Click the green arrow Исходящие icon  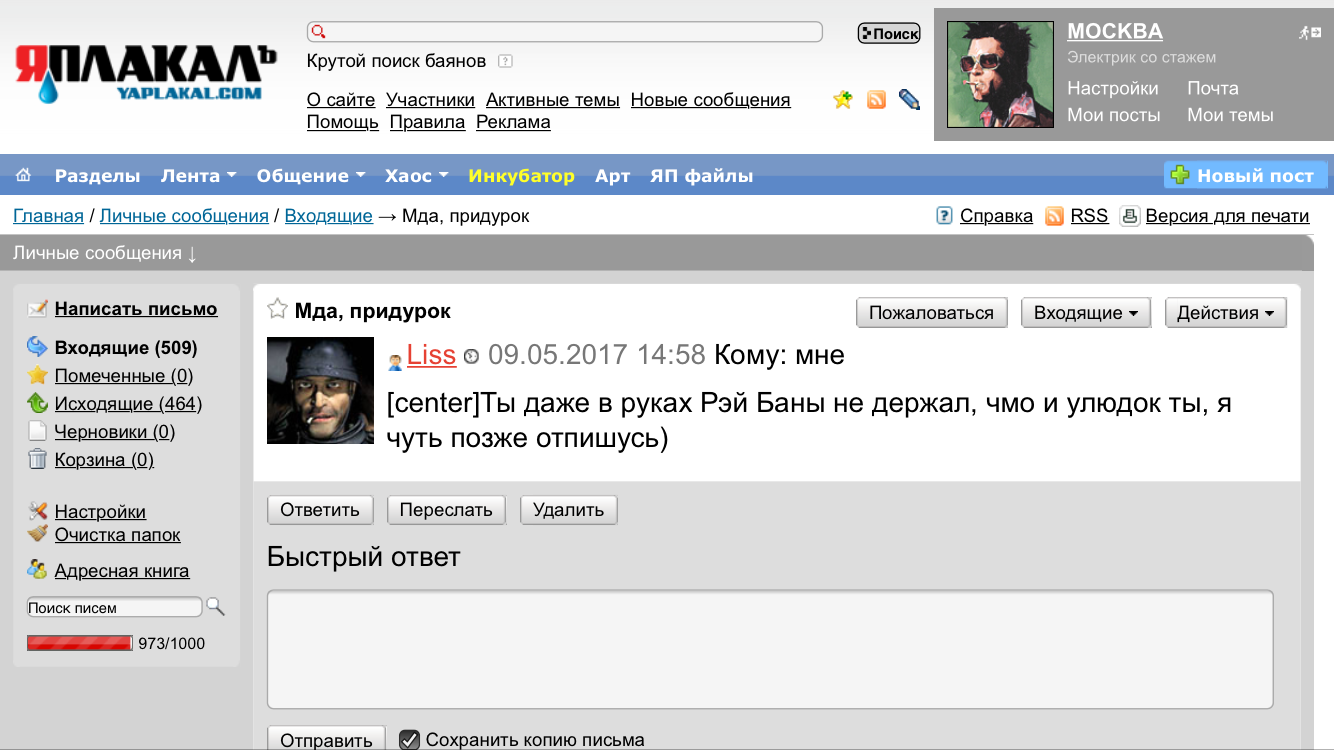click(x=37, y=403)
